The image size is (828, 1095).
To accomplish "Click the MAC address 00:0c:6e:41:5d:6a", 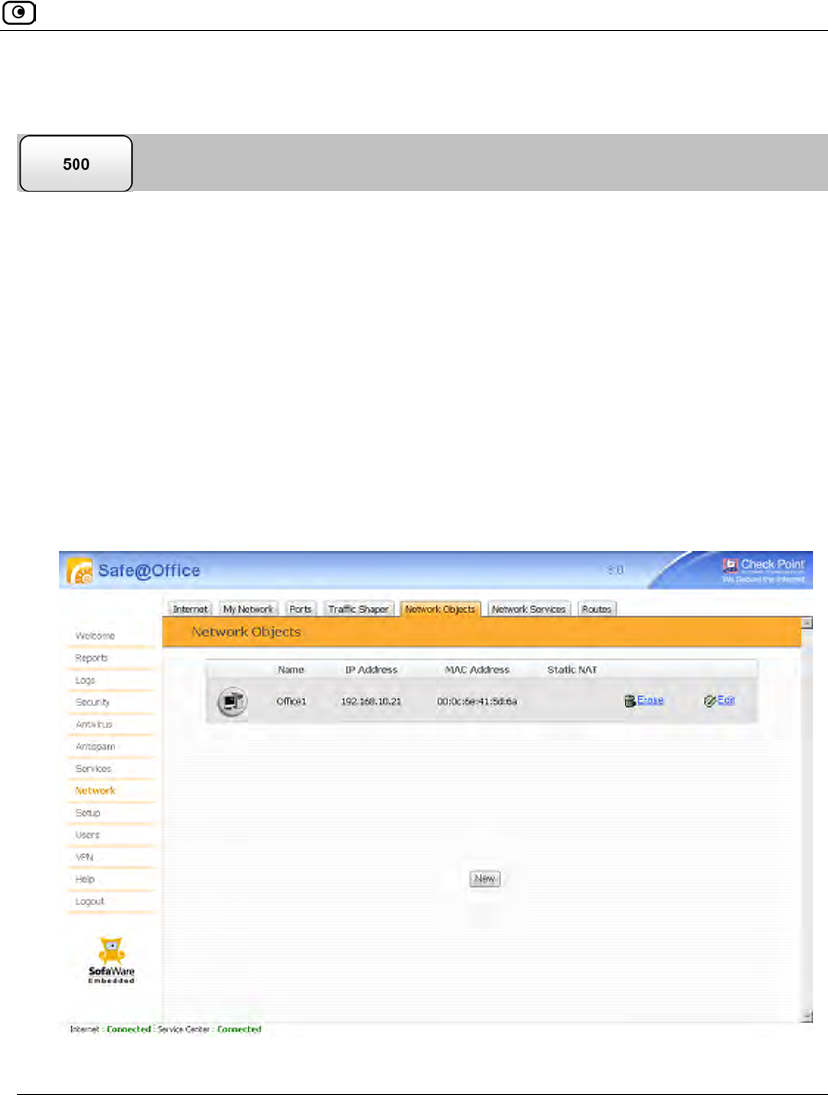I will tap(477, 701).
